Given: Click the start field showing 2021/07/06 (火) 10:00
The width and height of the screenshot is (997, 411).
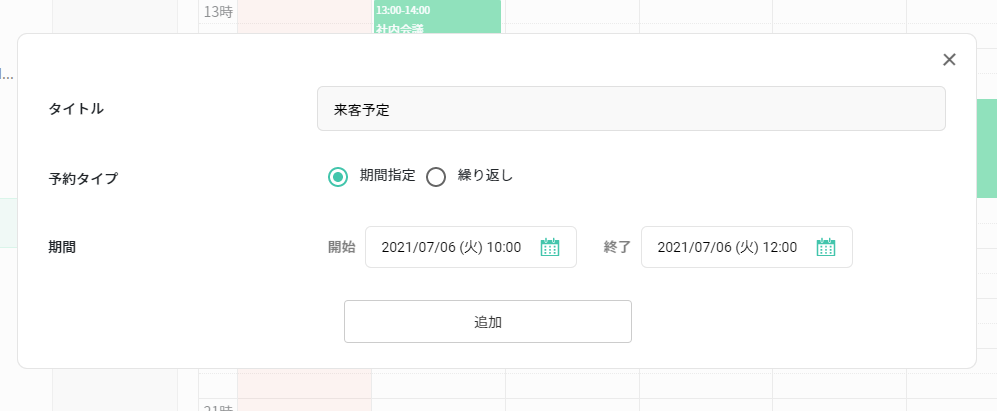Looking at the screenshot, I should [452, 248].
